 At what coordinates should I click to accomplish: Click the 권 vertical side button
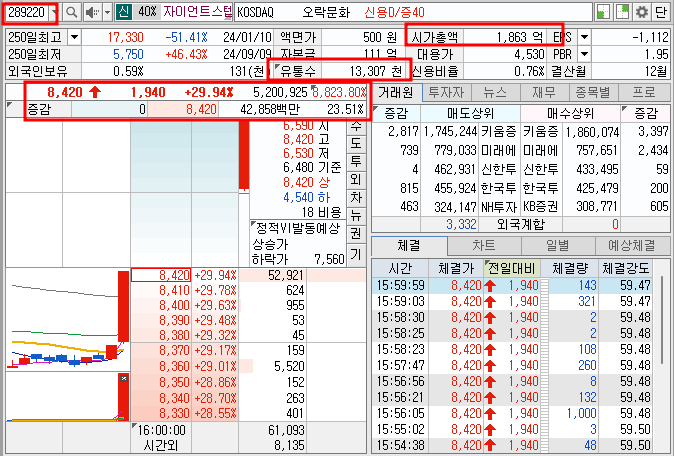[x=356, y=234]
